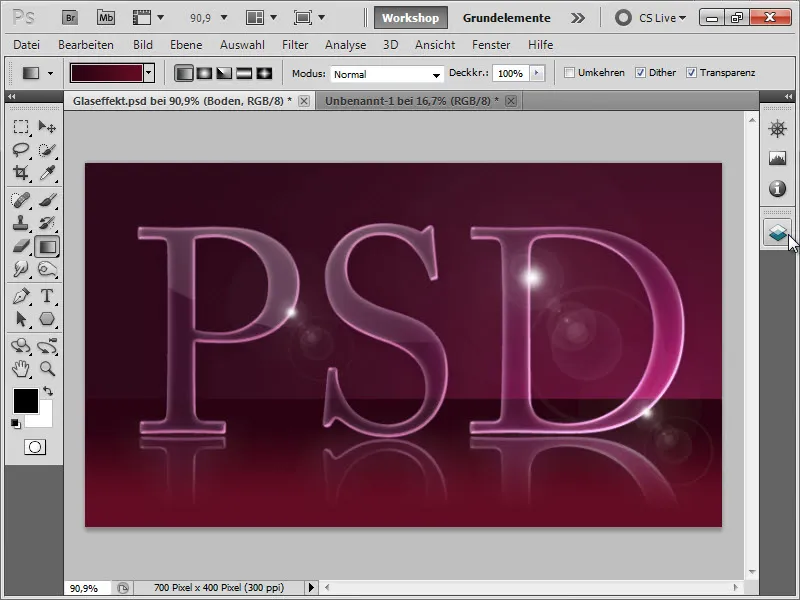Screen dimensions: 800x600
Task: Toggle the Transparenz checkbox
Action: click(691, 73)
